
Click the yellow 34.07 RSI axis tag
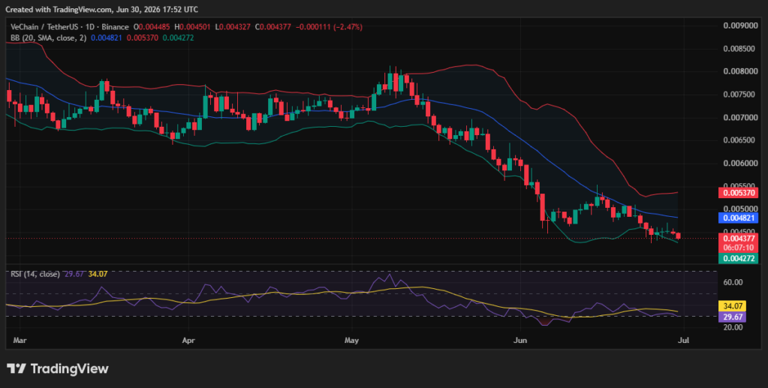(x=732, y=306)
